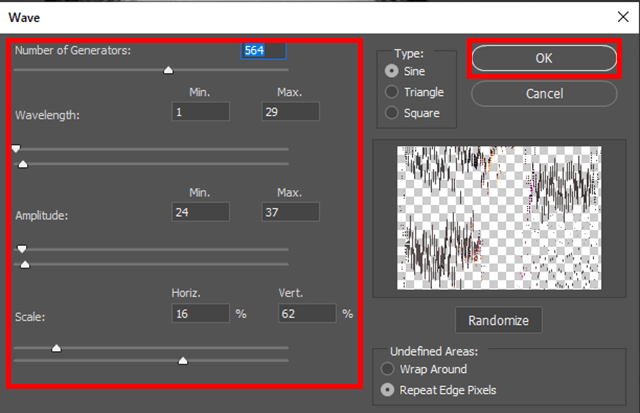Click the 'Amplitude:' label
Viewport: 640px width, 413px height.
pyautogui.click(x=42, y=215)
